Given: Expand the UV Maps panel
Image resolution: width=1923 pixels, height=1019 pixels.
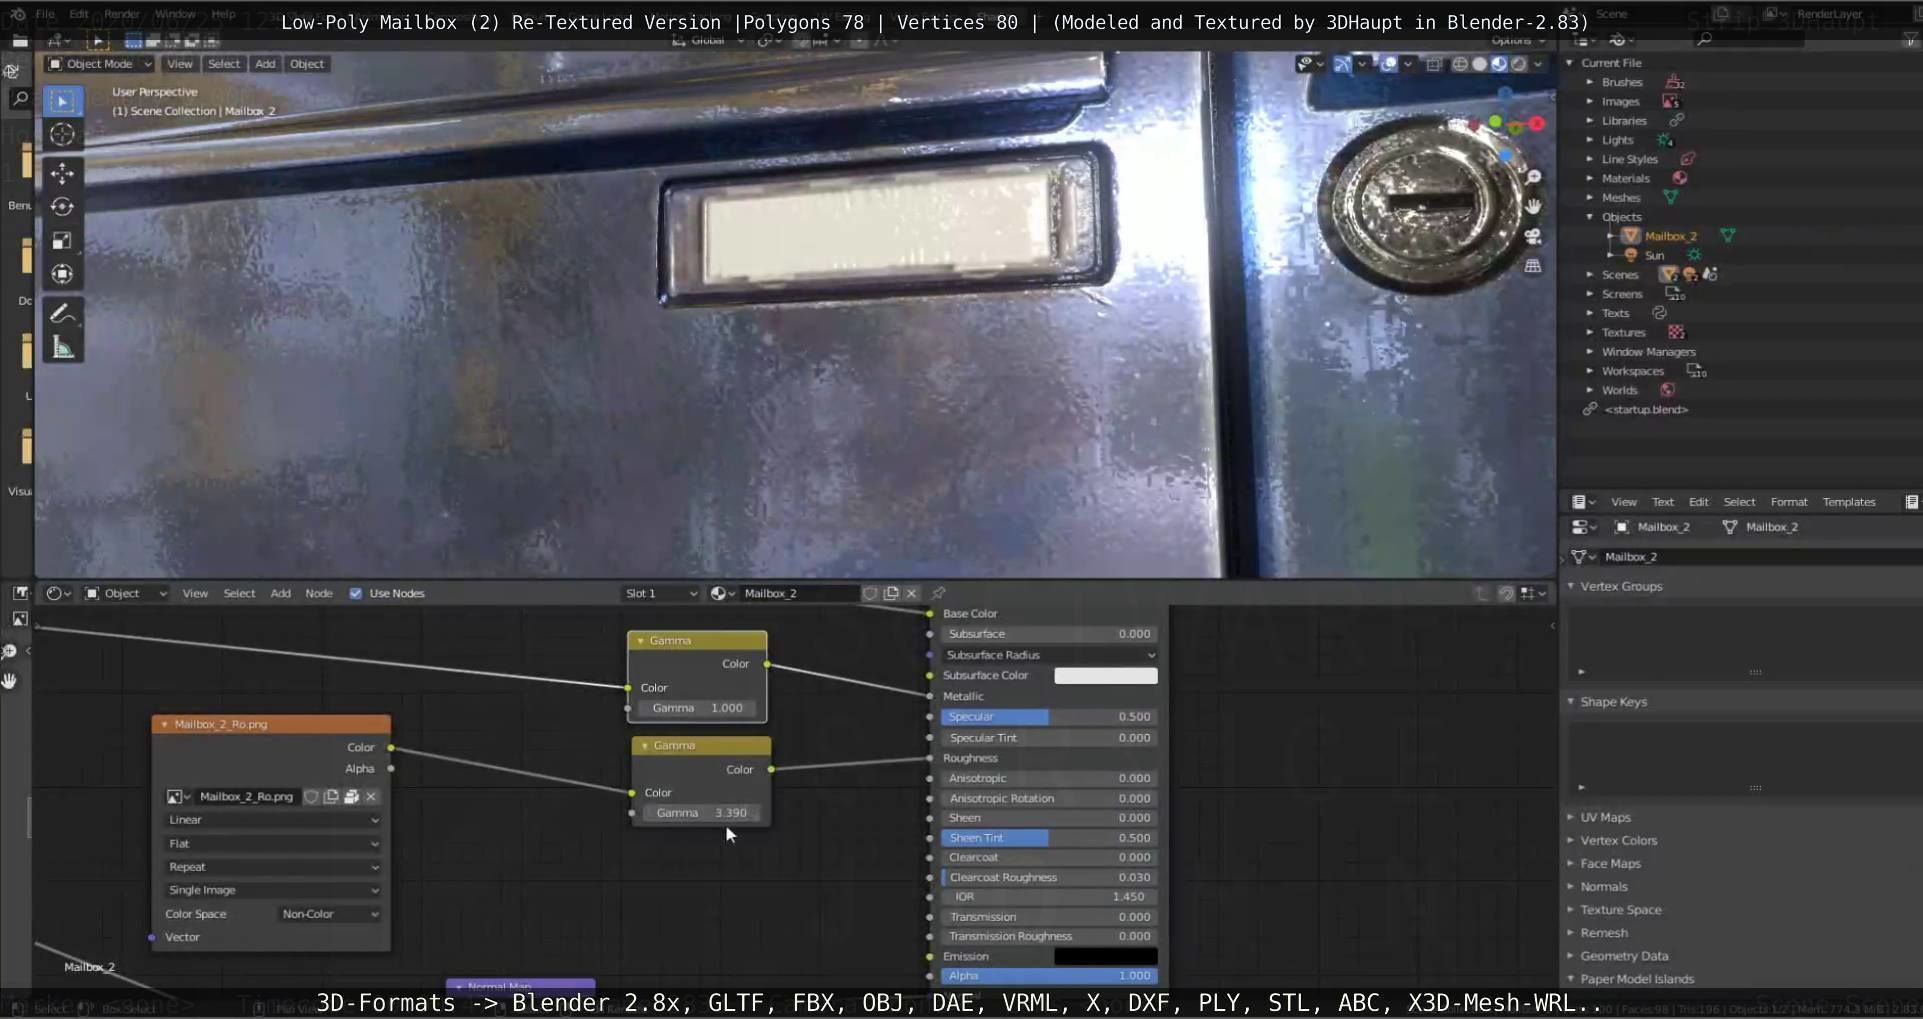Looking at the screenshot, I should tap(1605, 818).
